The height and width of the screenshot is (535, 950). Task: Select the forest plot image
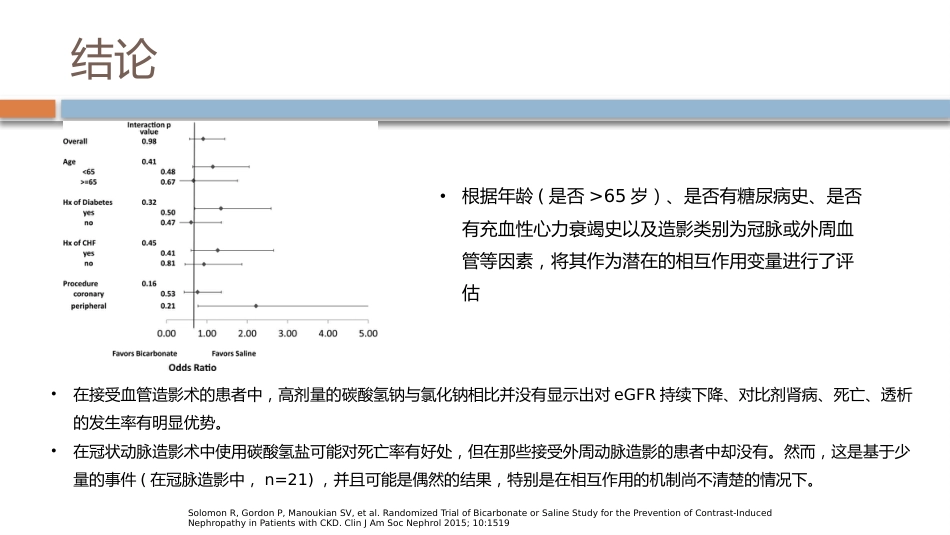pos(221,248)
